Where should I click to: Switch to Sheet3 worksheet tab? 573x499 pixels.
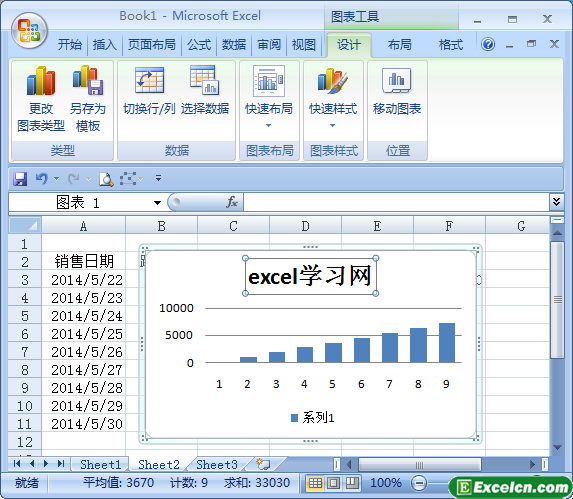click(217, 464)
